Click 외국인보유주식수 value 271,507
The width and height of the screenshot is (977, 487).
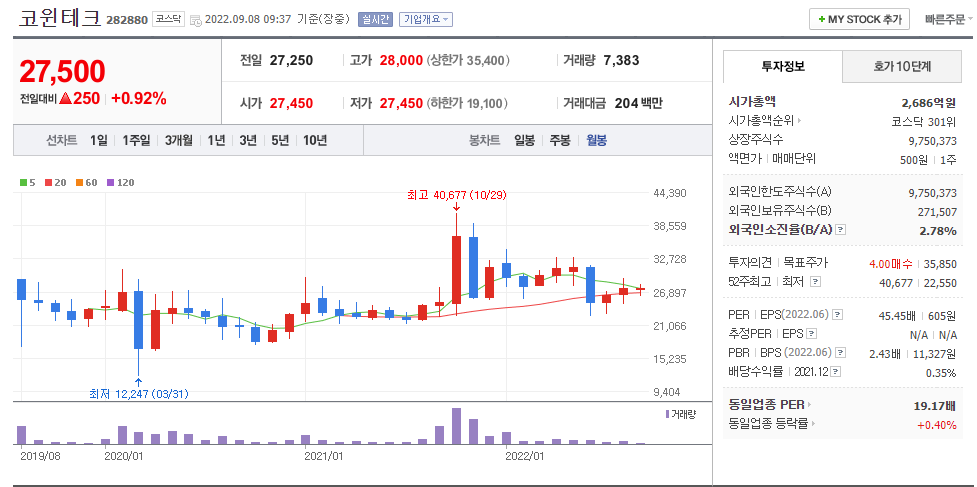point(937,212)
